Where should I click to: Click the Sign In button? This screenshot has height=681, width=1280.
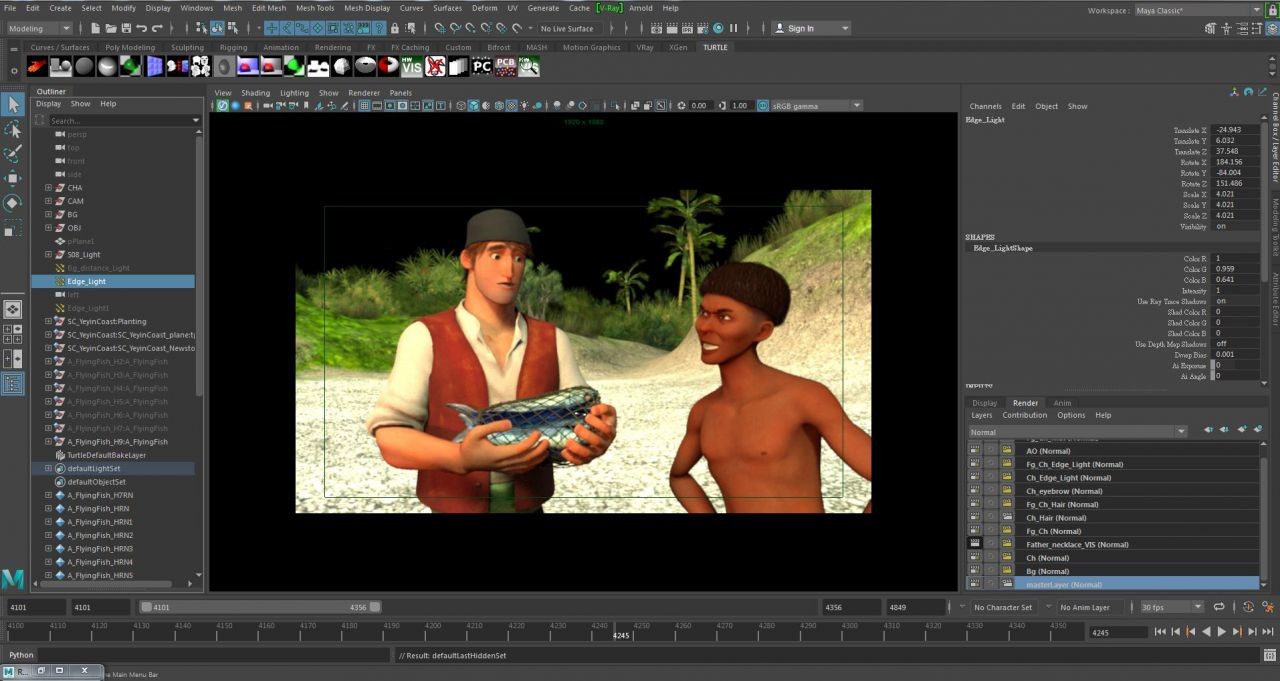800,28
